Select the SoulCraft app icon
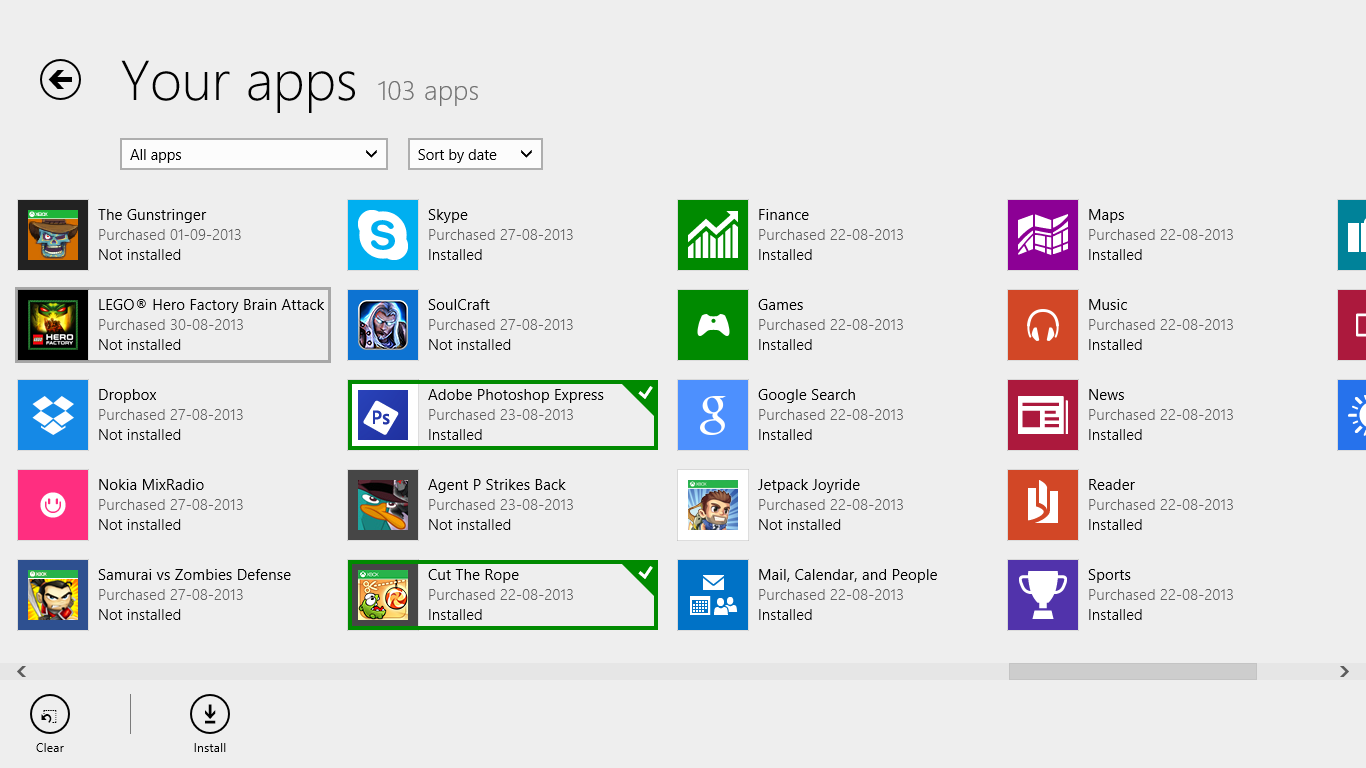 (383, 325)
